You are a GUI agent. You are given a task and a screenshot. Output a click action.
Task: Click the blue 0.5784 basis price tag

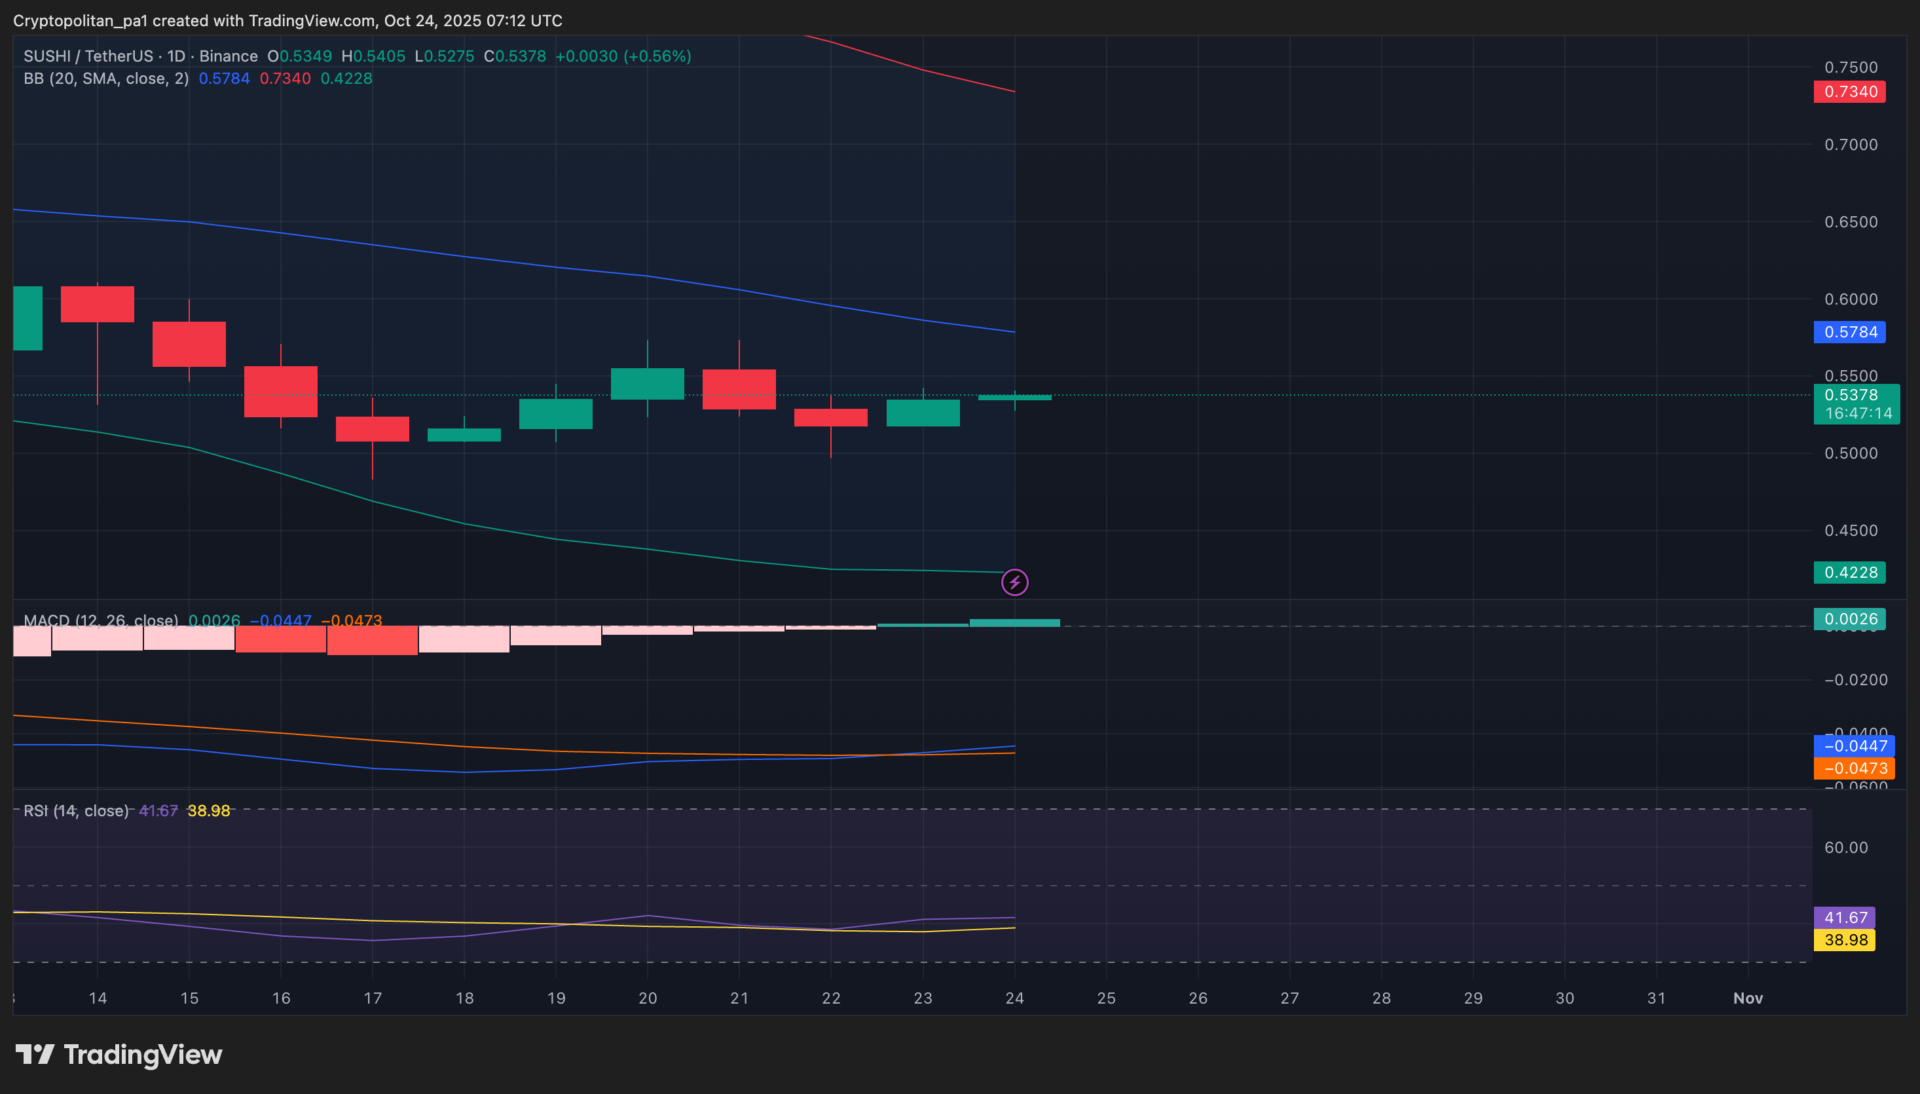(1849, 332)
